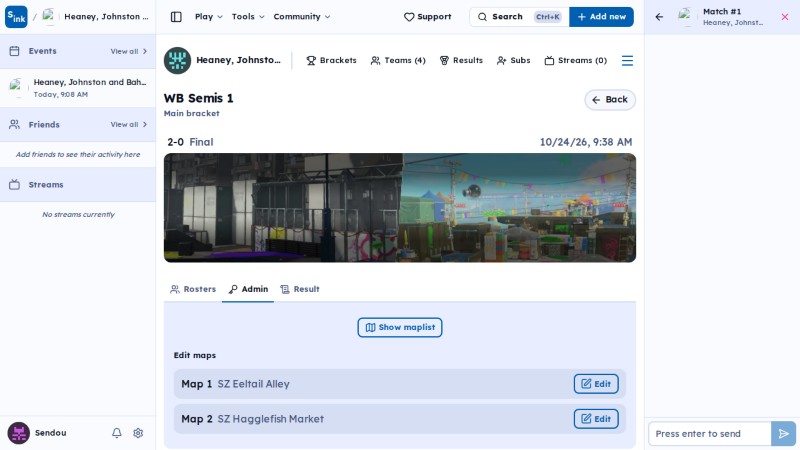Click the left stage banner image
Image resolution: width=800 pixels, height=450 pixels.
point(283,208)
